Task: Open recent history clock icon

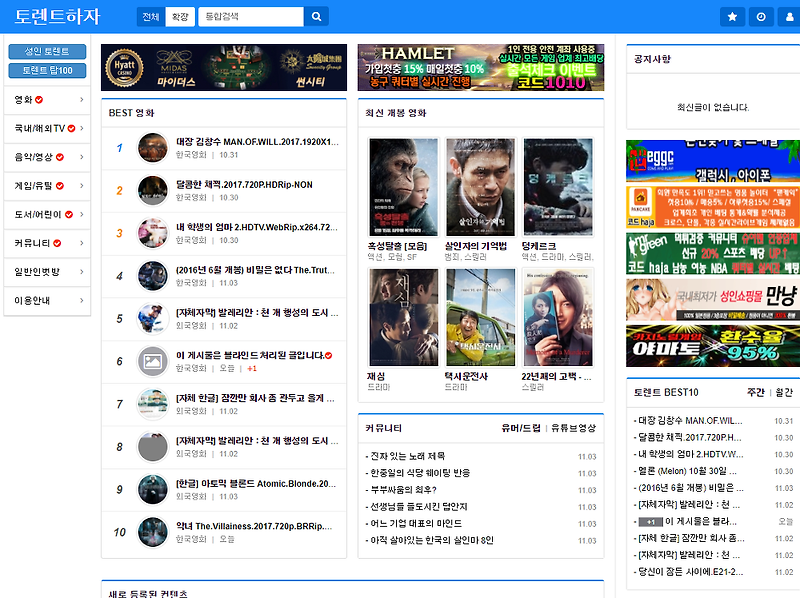Action: click(x=761, y=17)
